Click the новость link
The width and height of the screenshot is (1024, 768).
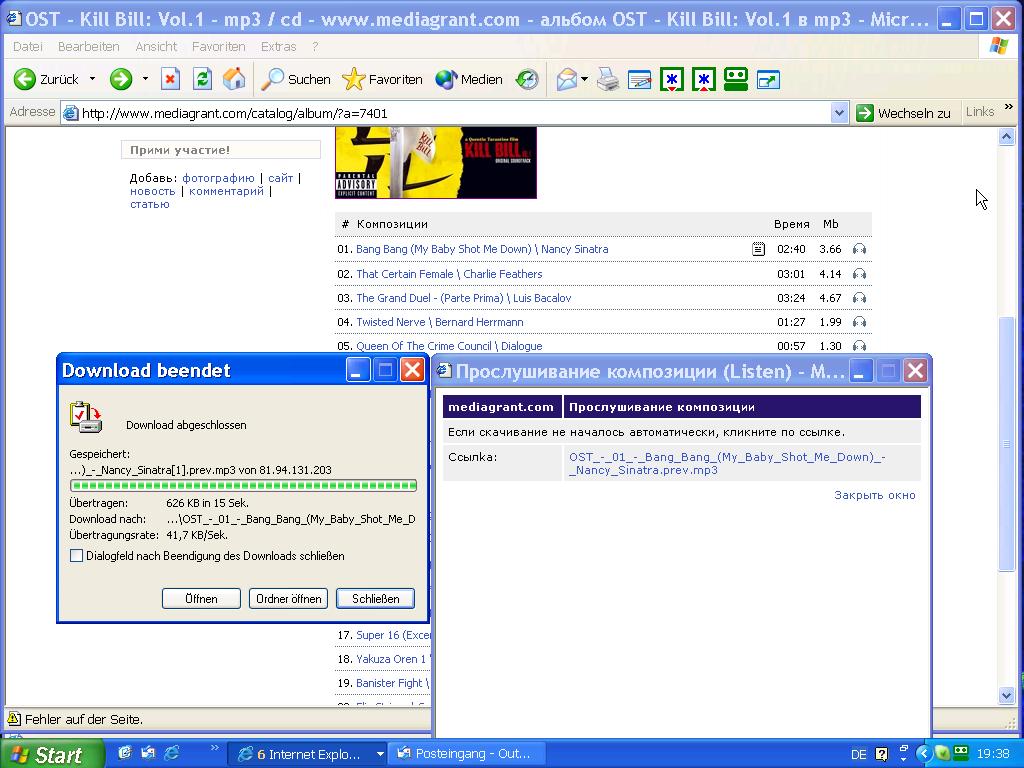[153, 191]
